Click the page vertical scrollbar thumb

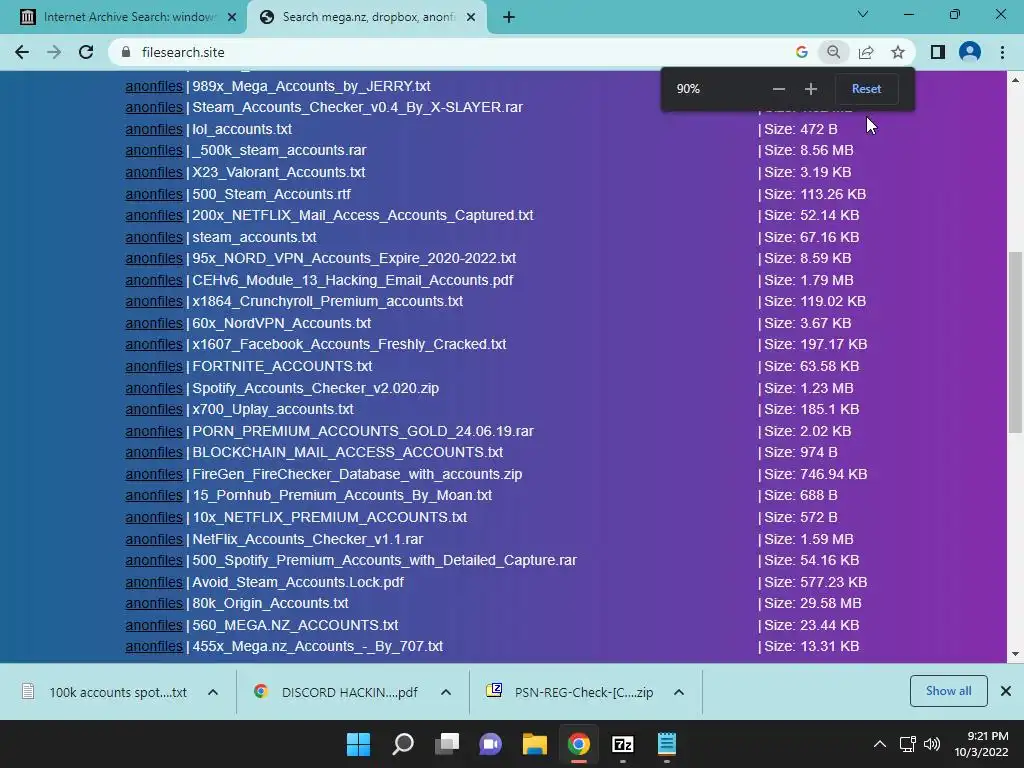1015,342
